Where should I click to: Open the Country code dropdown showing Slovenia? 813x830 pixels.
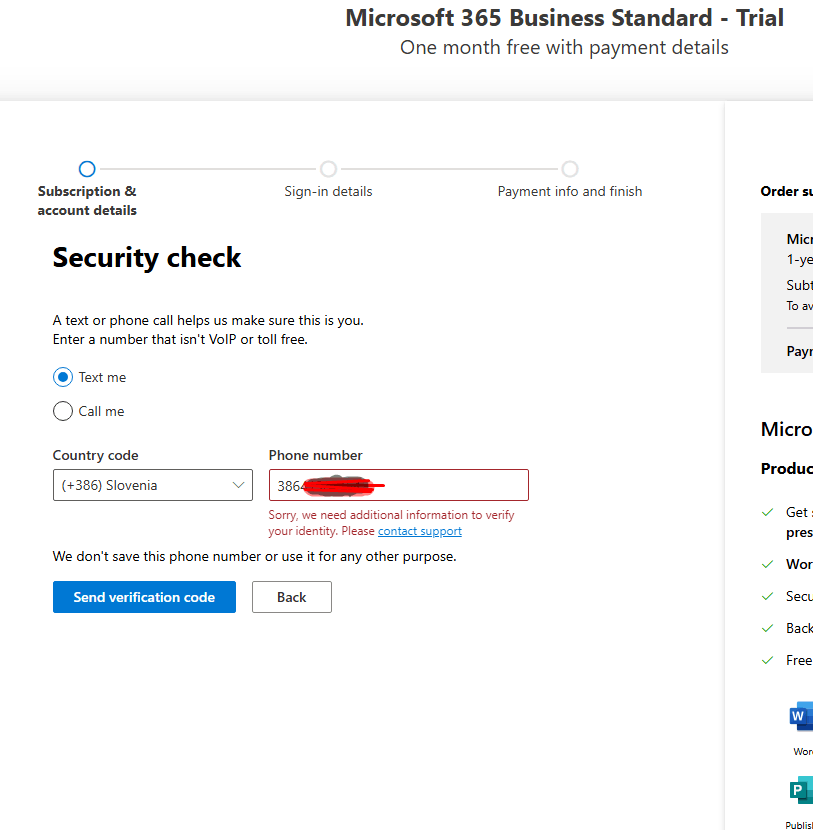153,485
